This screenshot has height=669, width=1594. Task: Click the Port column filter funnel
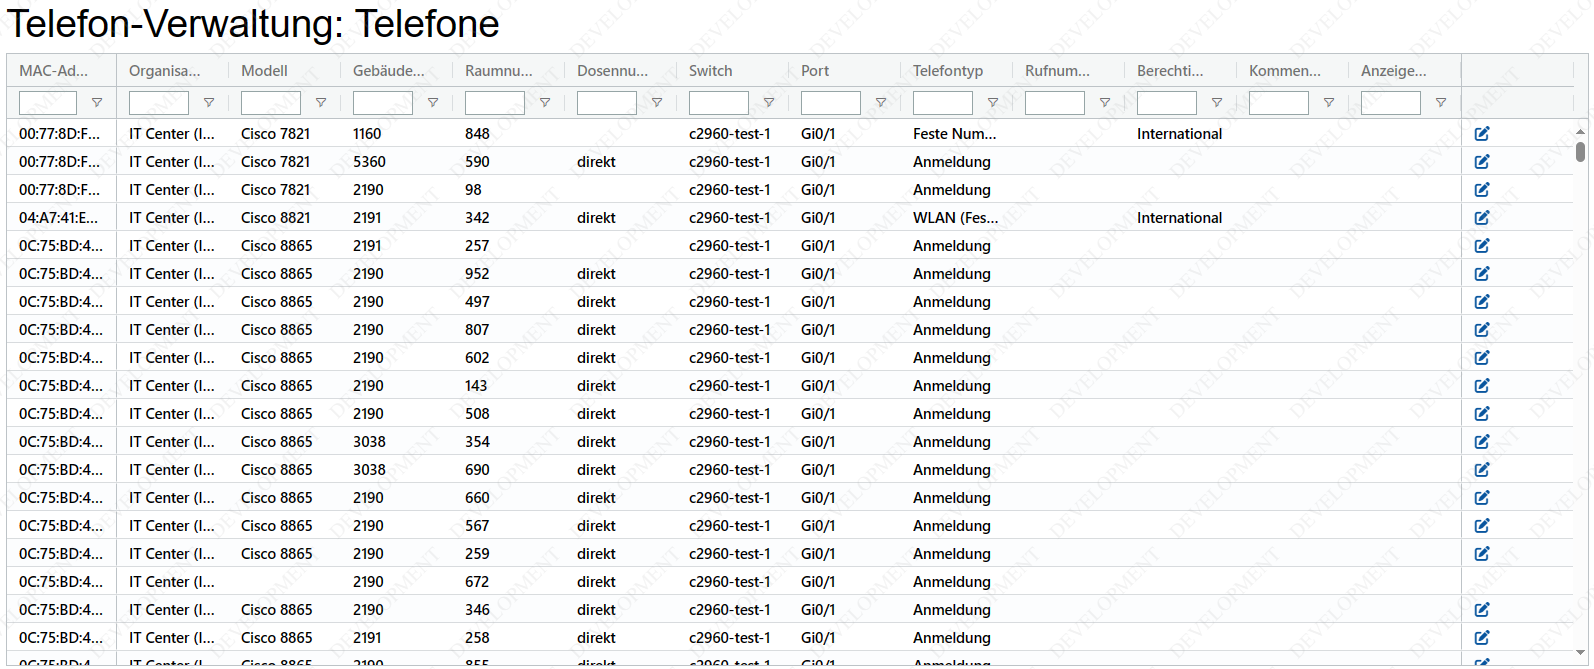[881, 103]
